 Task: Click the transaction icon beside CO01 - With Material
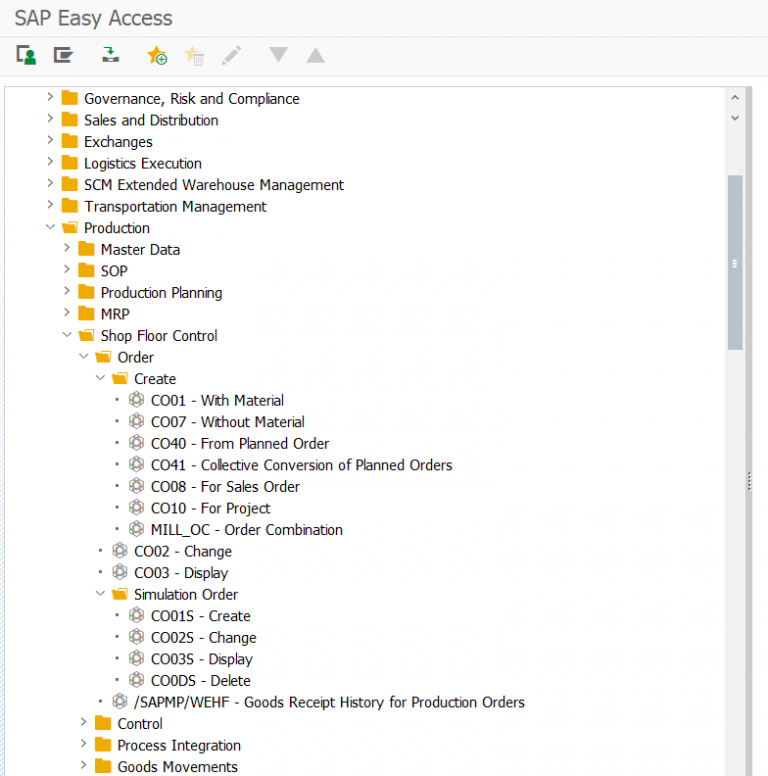(x=137, y=400)
